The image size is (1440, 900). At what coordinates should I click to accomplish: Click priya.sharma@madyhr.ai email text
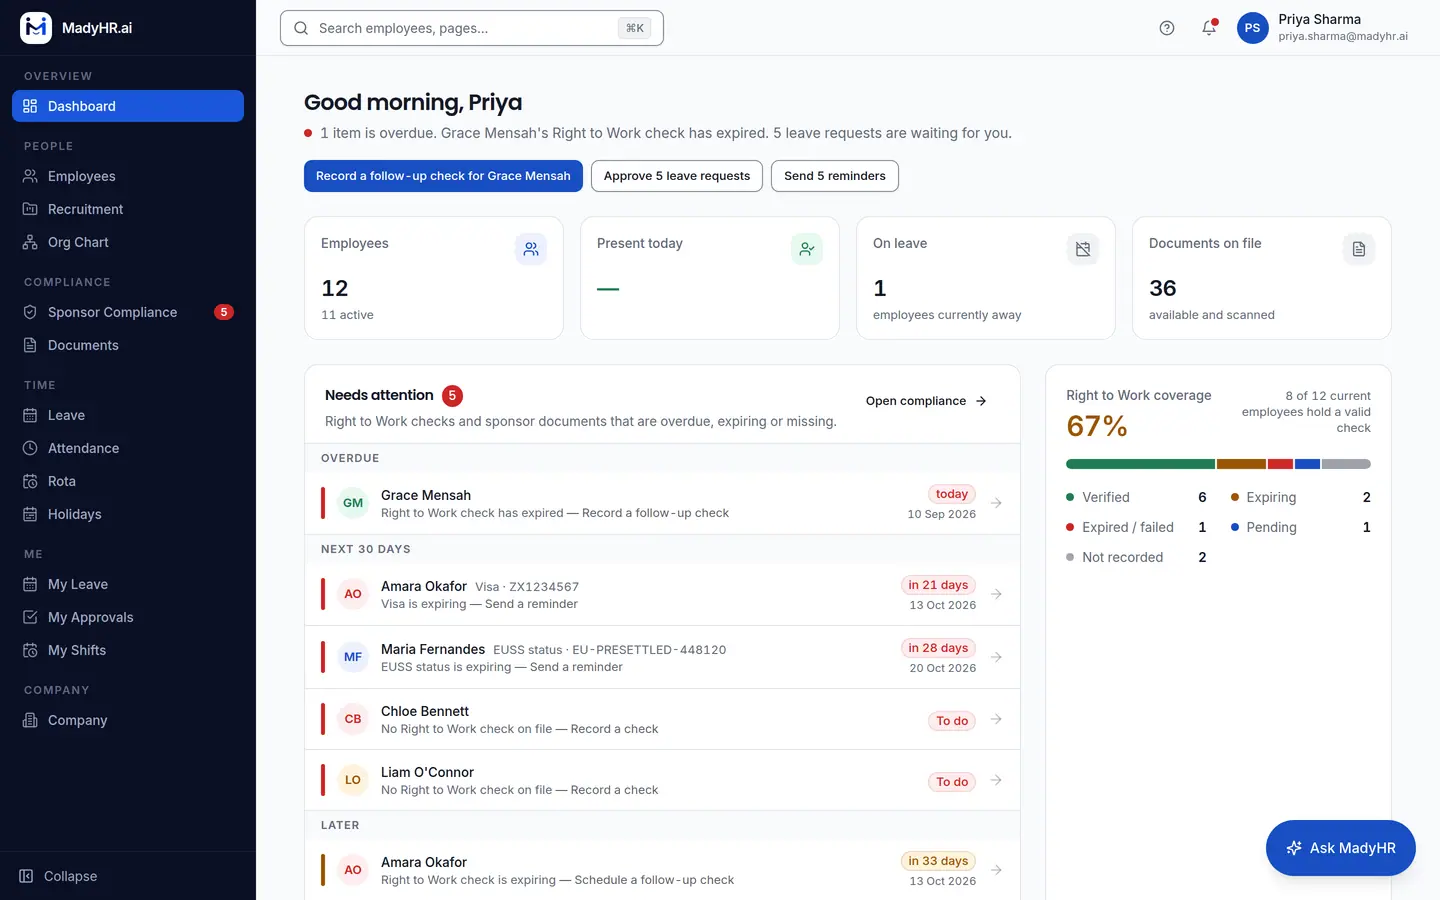click(1343, 36)
